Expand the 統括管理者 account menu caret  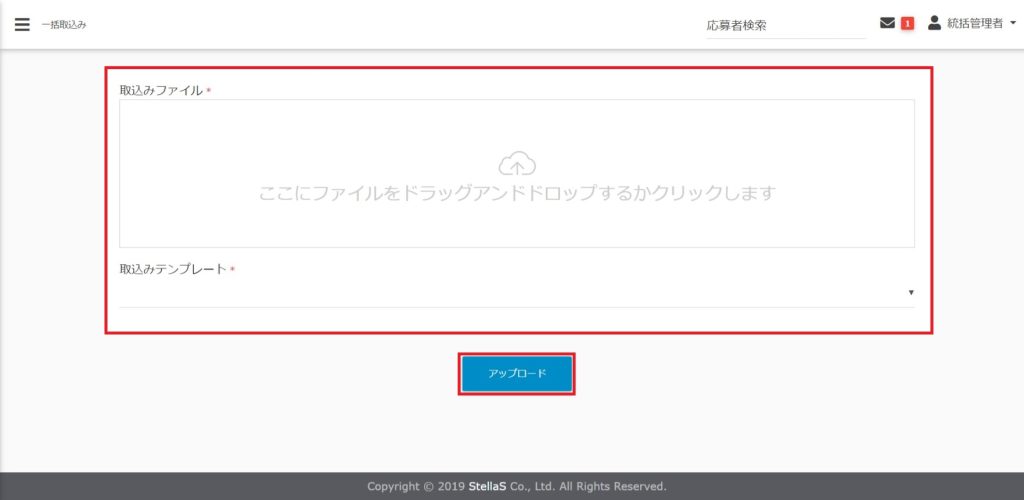pyautogui.click(x=1013, y=24)
